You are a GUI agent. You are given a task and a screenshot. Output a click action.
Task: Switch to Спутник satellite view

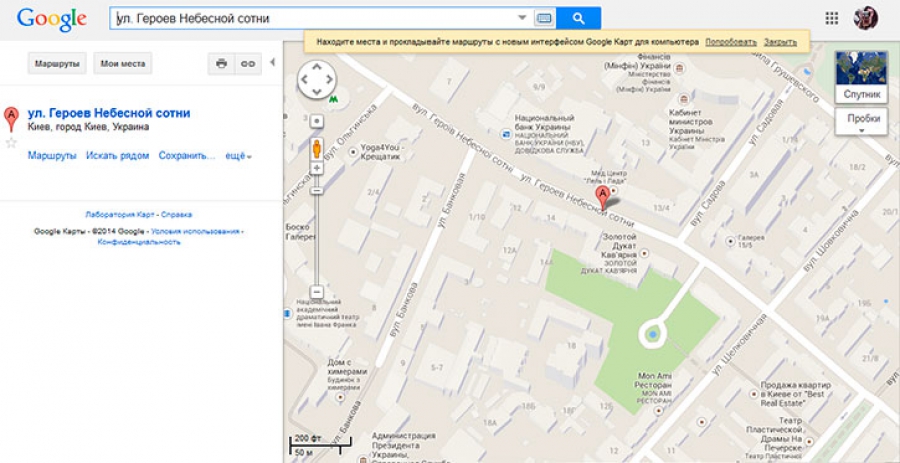click(x=862, y=77)
